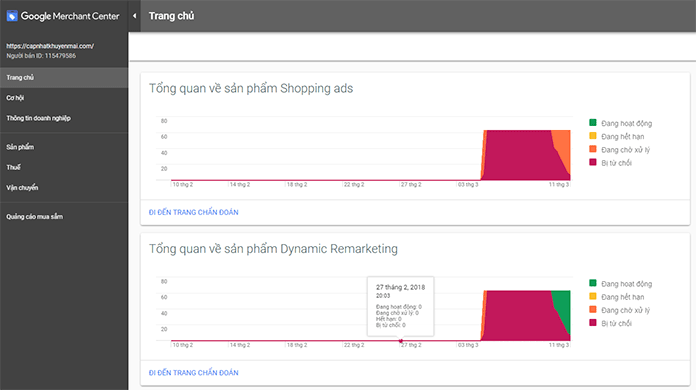The image size is (696, 390).
Task: Go to diagnostics page under Dynamic Remarketing
Action: tap(194, 373)
